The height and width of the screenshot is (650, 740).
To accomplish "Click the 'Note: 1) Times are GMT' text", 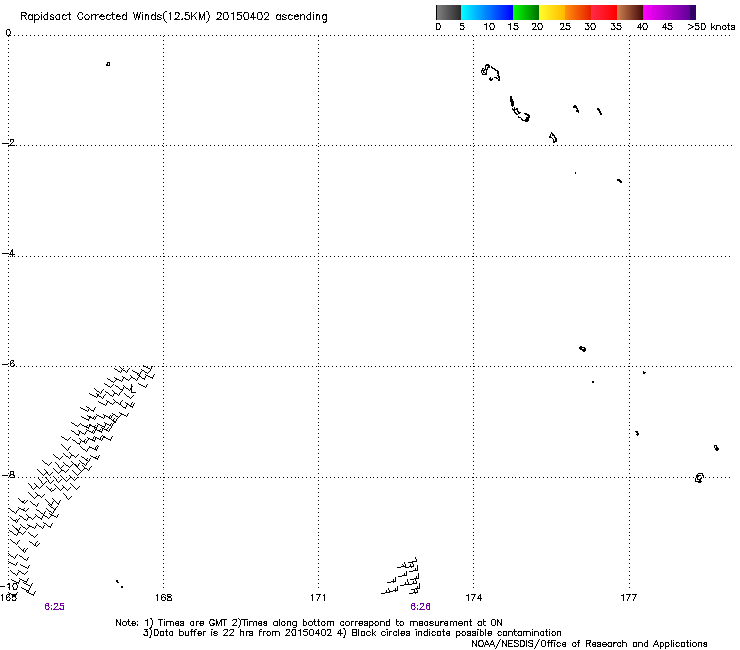I will point(172,623).
